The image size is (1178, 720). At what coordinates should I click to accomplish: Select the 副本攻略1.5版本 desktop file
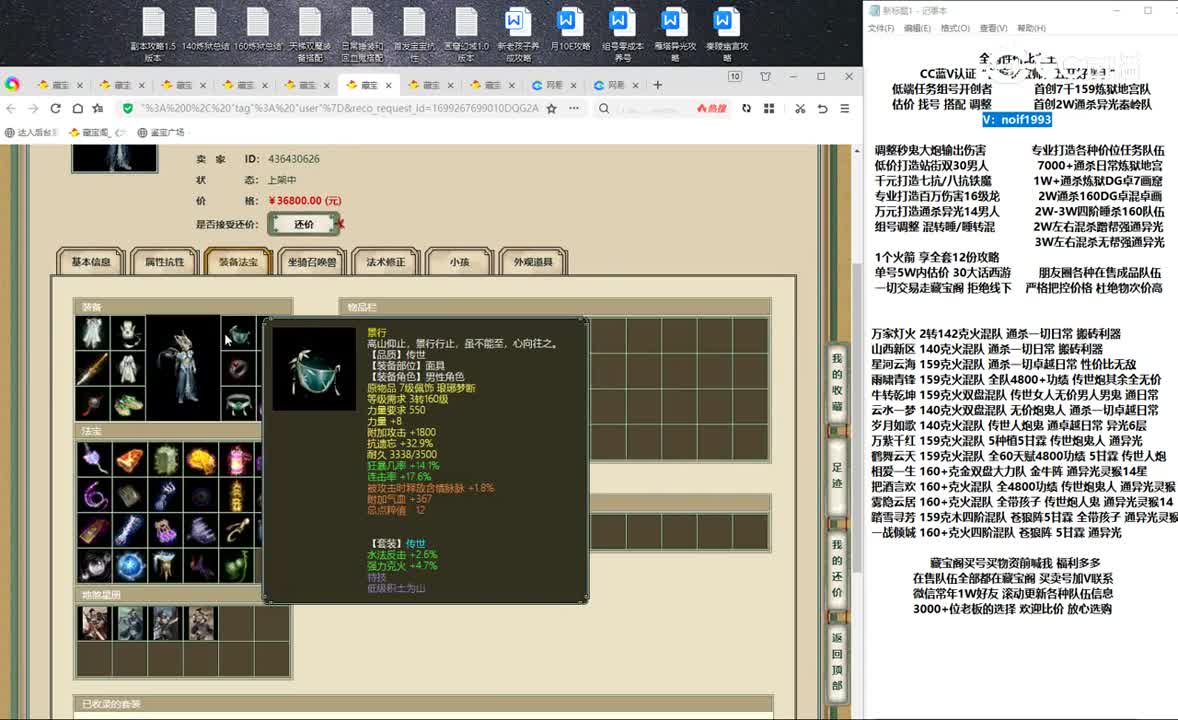pyautogui.click(x=153, y=34)
